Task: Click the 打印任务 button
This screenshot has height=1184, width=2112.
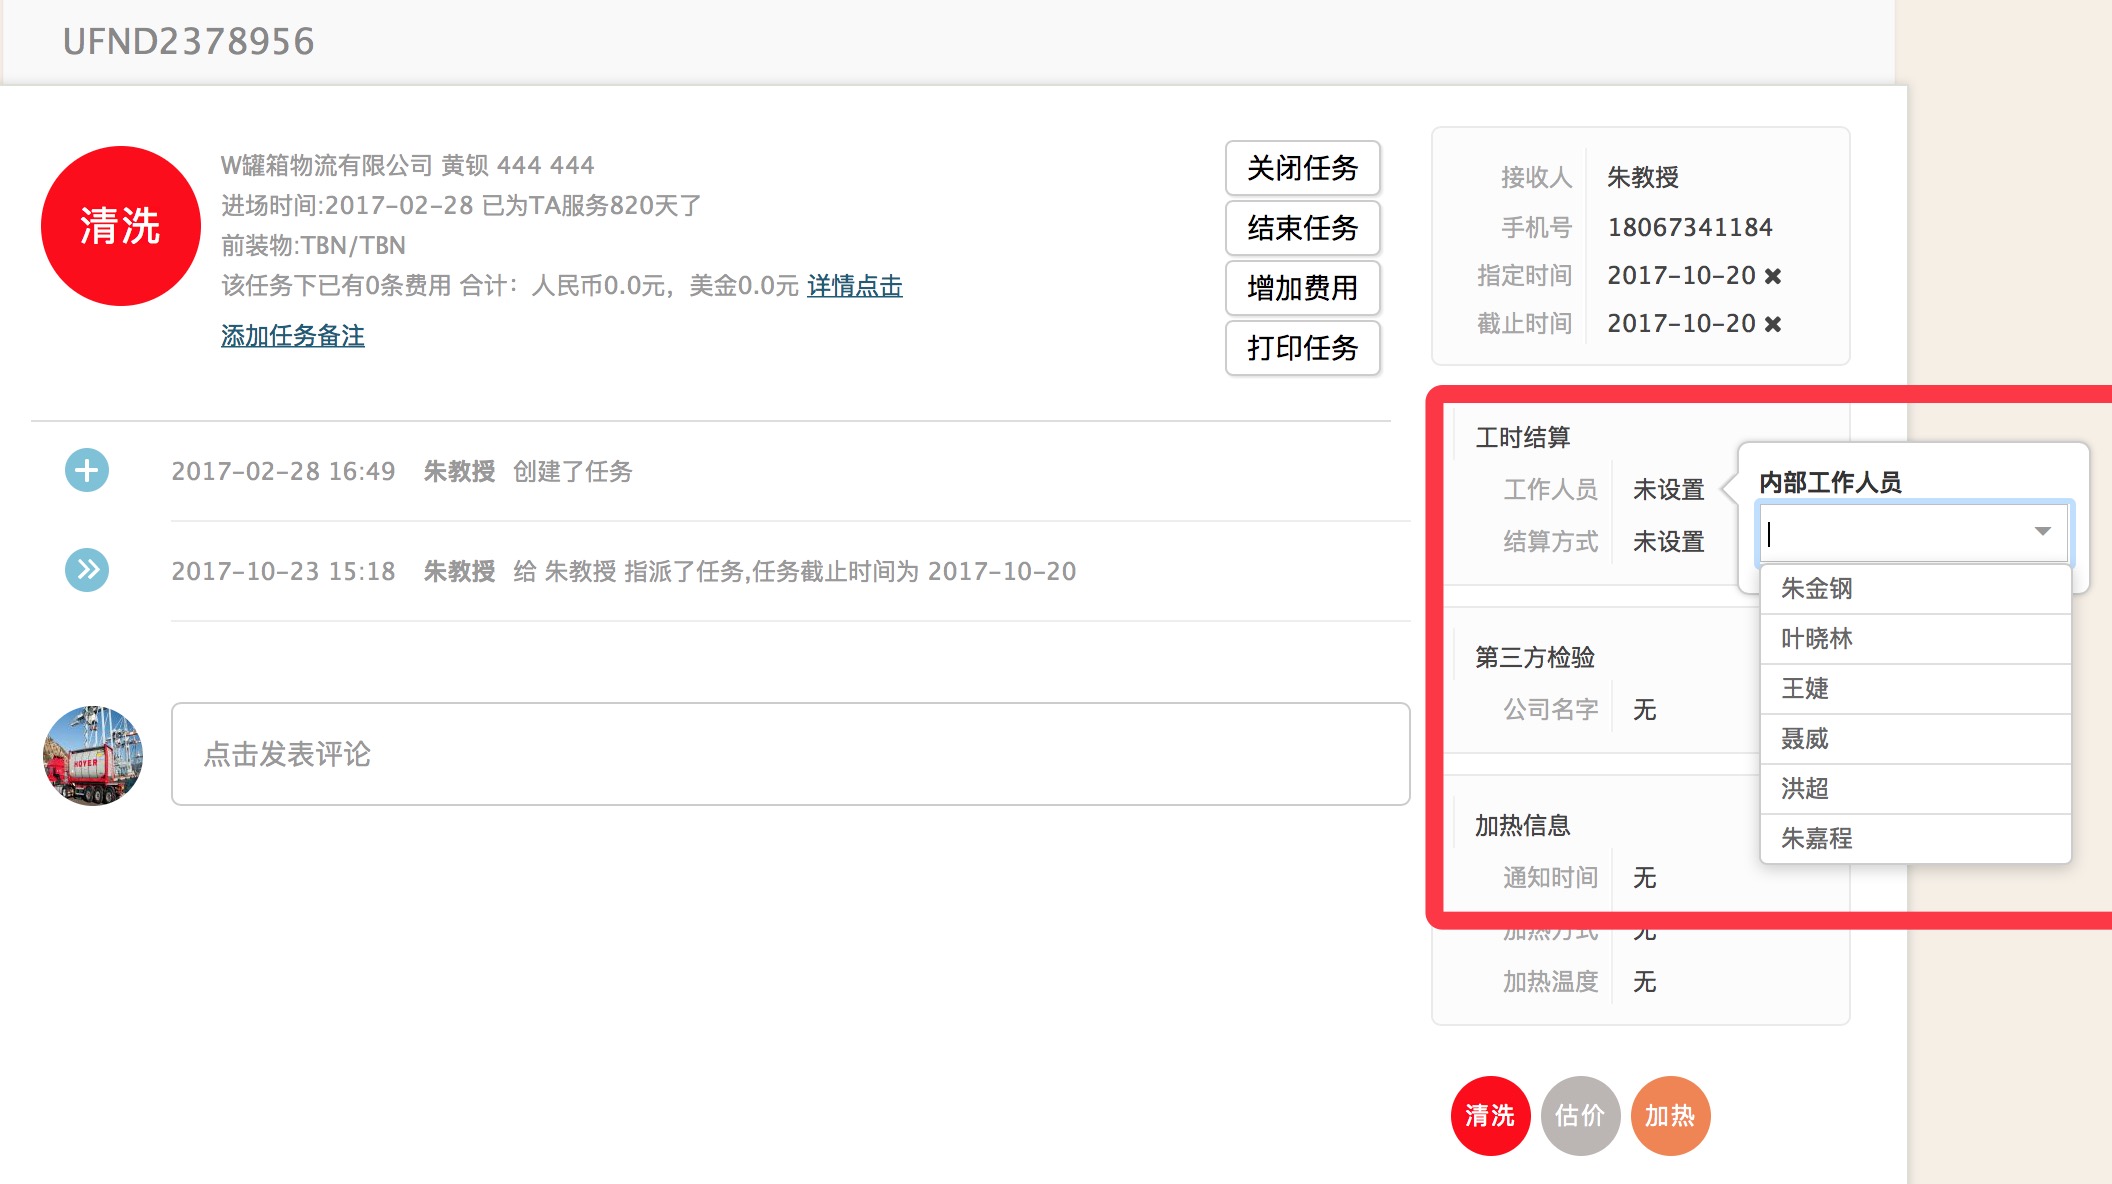Action: pos(1302,349)
